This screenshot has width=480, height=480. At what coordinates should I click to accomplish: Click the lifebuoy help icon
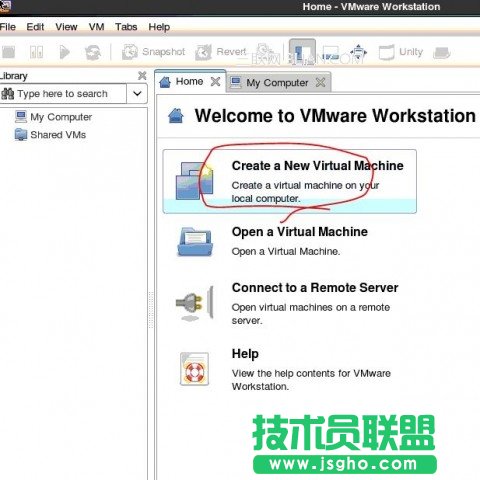pyautogui.click(x=194, y=369)
